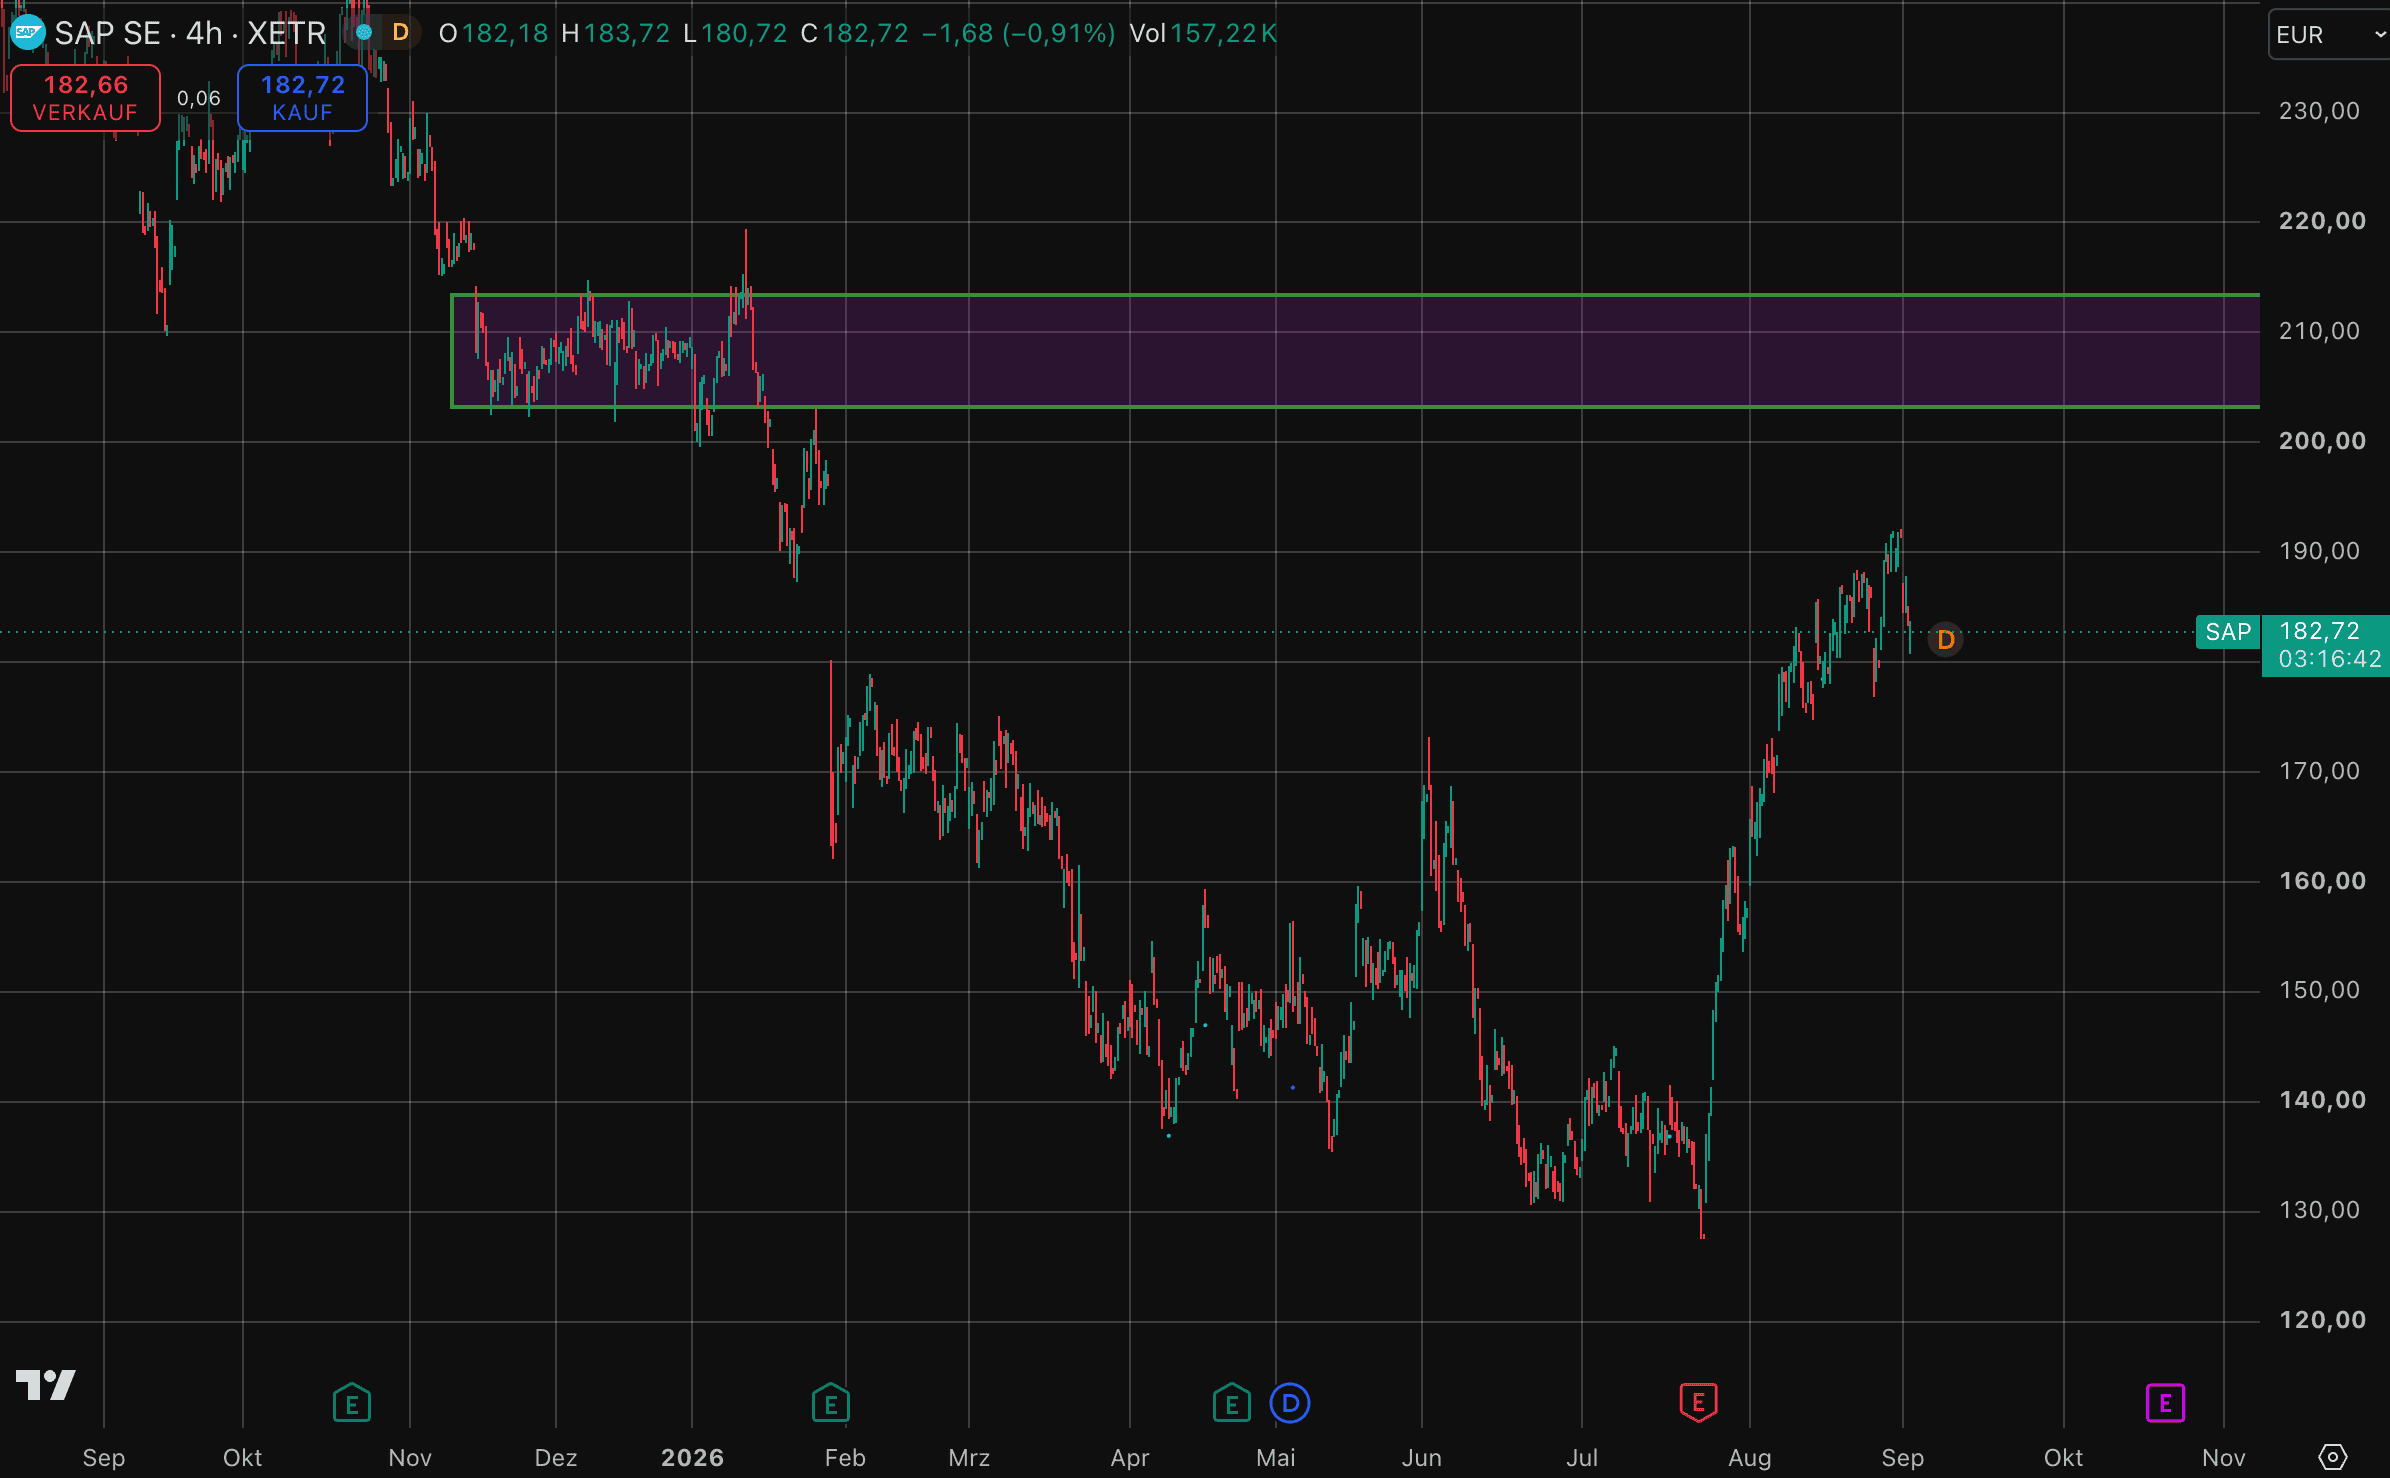Viewport: 2390px width, 1478px height.
Task: Click the low value L 180,72
Action: (x=735, y=33)
